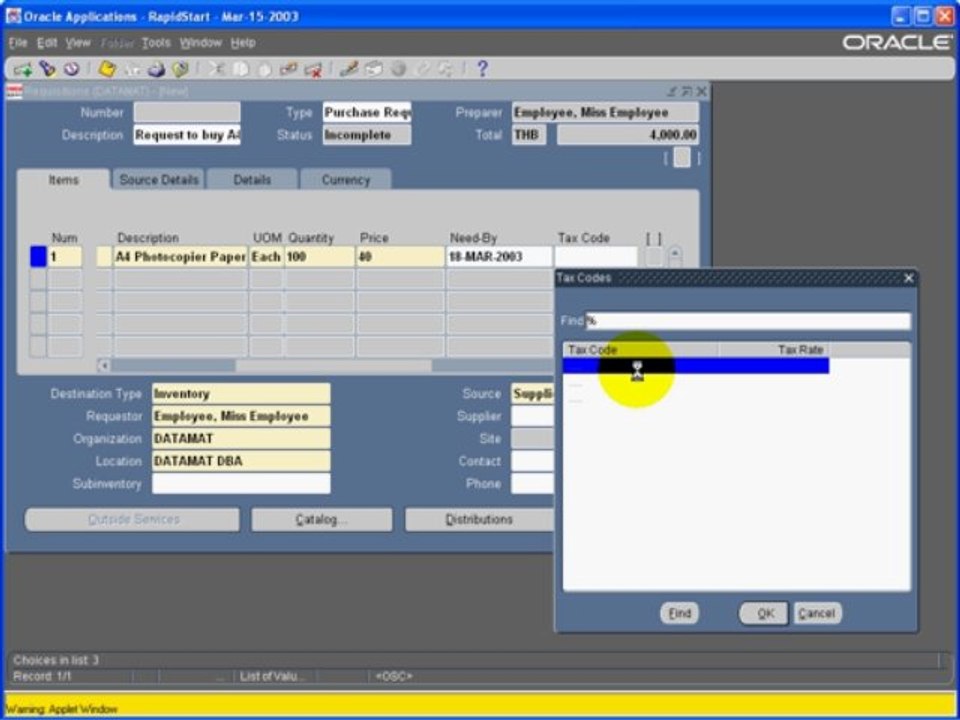
Task: Click the Save toolbar icon
Action: [x=107, y=69]
